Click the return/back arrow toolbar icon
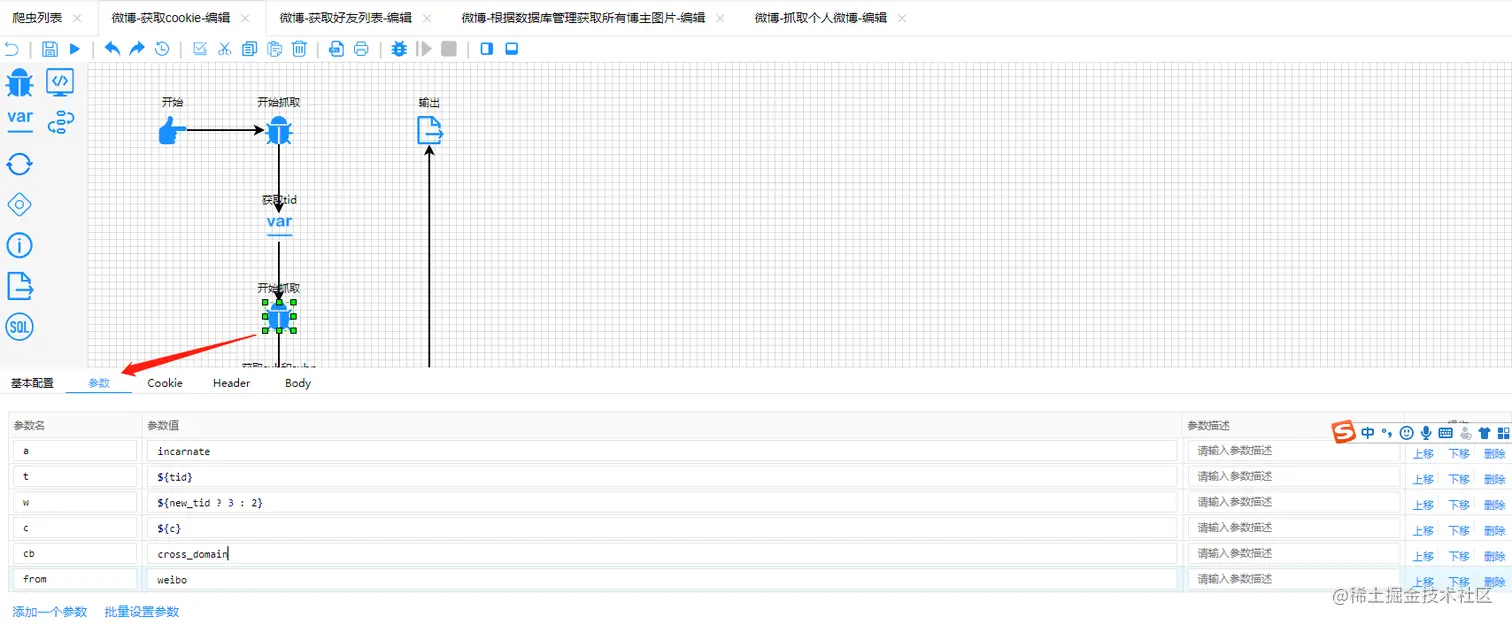 point(12,49)
